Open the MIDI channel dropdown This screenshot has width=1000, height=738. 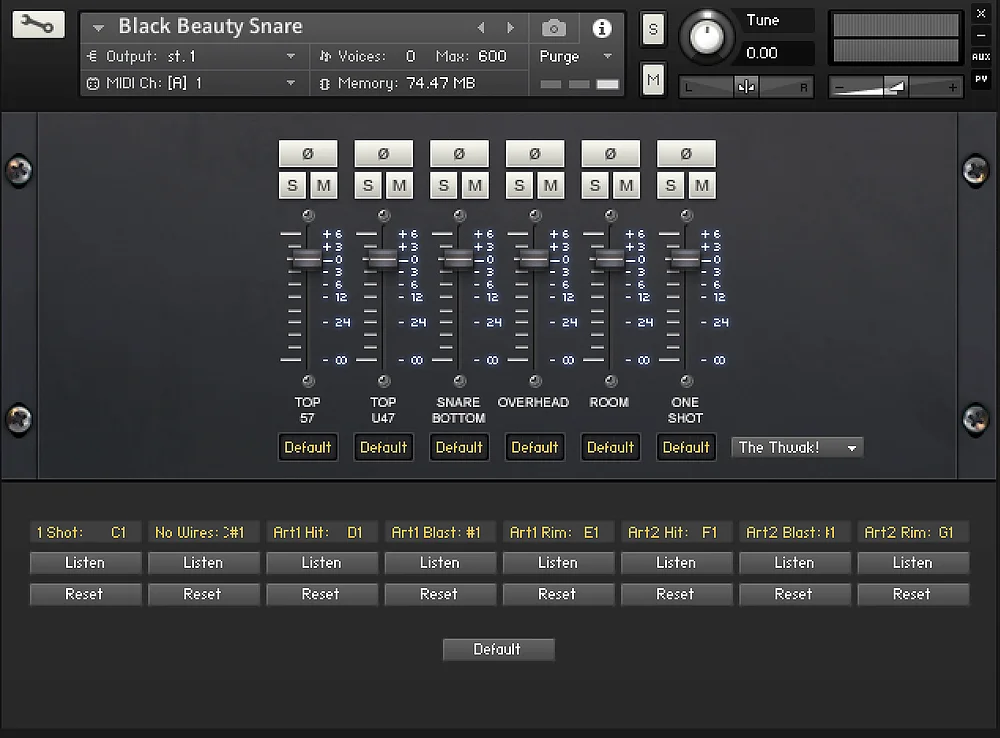click(x=291, y=84)
